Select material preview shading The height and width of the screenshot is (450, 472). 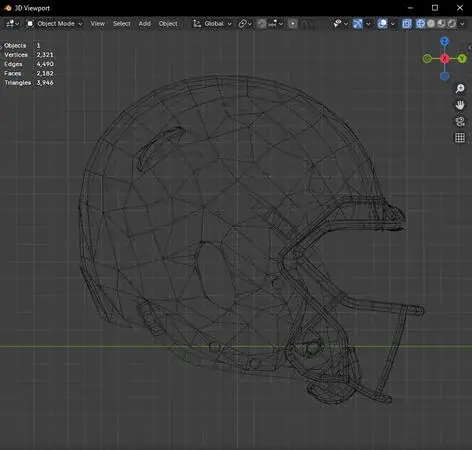(x=441, y=24)
